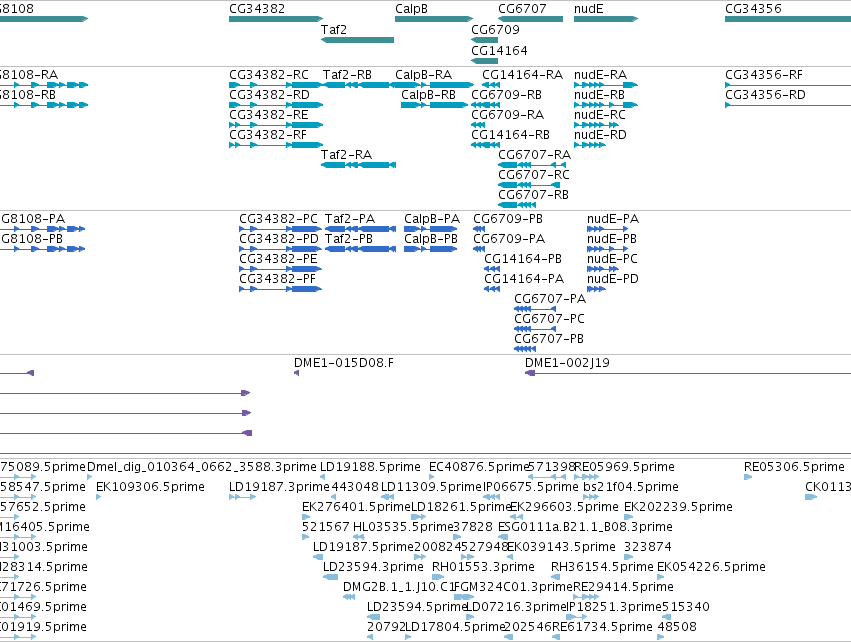The height and width of the screenshot is (642, 851).
Task: Open the Taf2-PA protein
Action: point(350,219)
